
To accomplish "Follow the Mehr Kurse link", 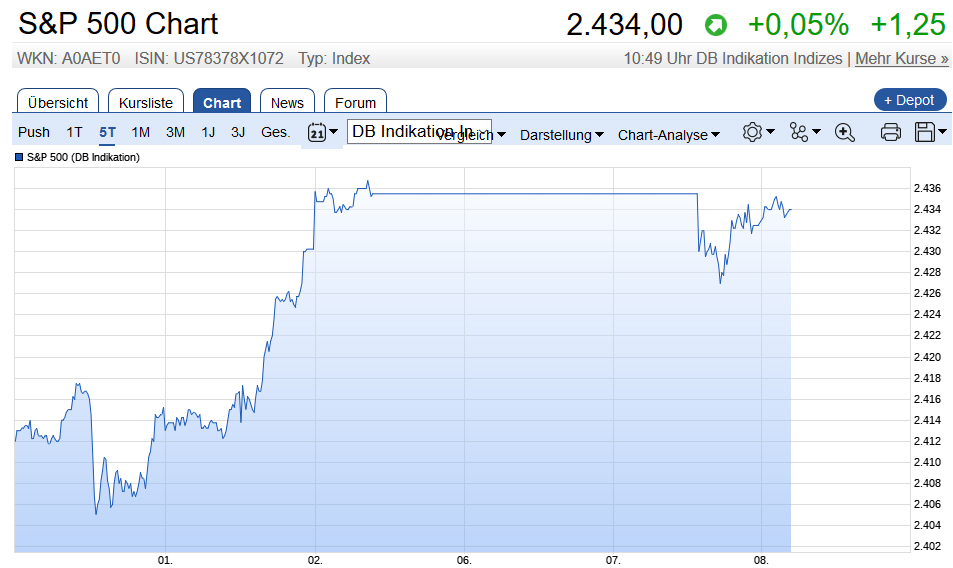I will tap(901, 58).
